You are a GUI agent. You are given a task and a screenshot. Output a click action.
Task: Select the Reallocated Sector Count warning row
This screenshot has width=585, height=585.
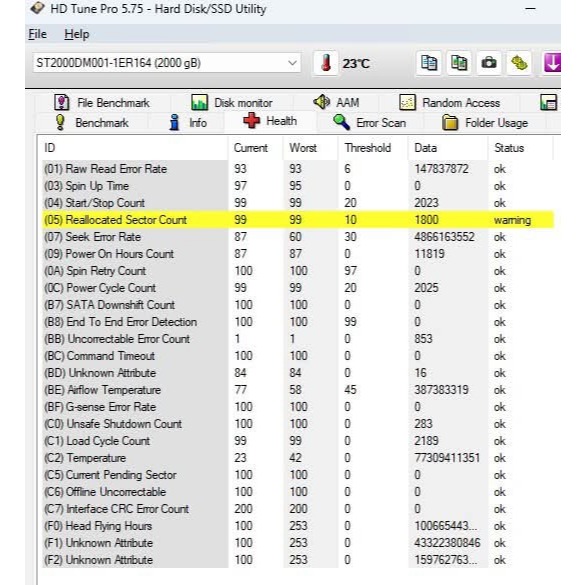[298, 220]
